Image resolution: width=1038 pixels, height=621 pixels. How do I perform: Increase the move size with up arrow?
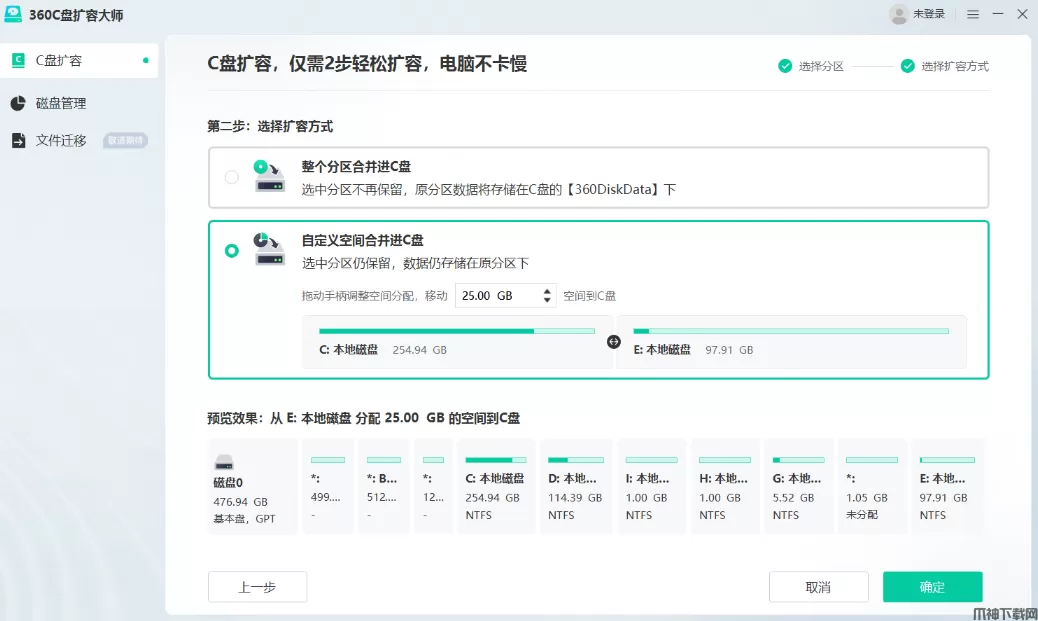[x=547, y=291]
